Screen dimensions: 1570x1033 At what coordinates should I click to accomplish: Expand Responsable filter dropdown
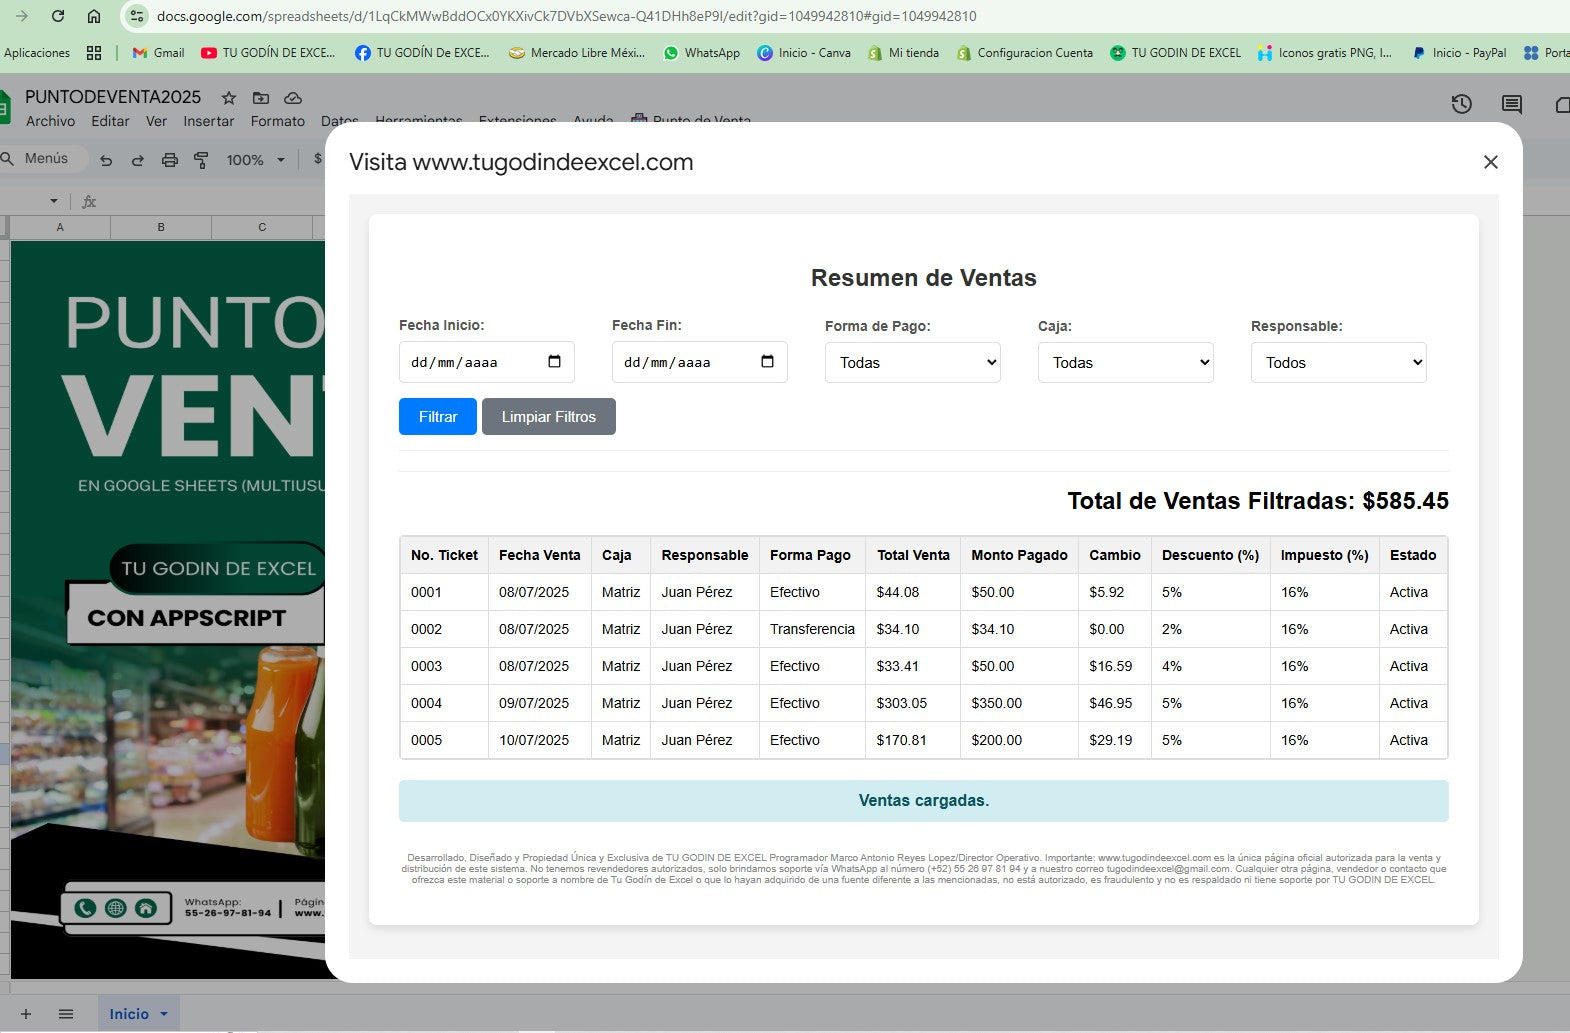click(1339, 363)
